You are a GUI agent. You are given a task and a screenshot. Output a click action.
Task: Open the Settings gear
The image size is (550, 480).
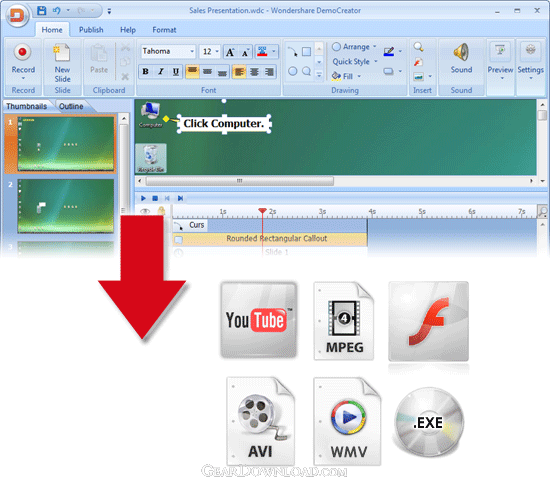530,50
